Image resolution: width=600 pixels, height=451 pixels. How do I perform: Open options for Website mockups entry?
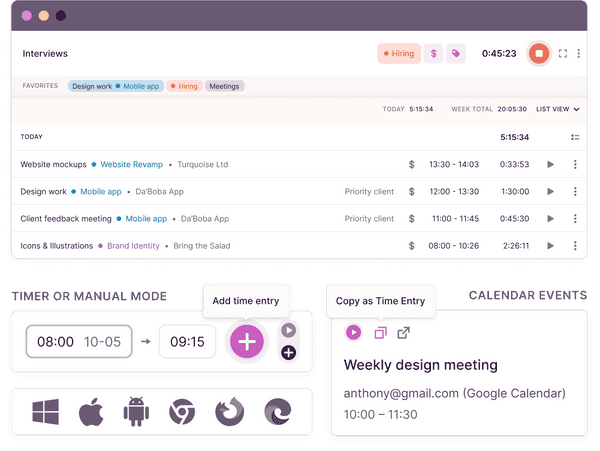(x=575, y=164)
